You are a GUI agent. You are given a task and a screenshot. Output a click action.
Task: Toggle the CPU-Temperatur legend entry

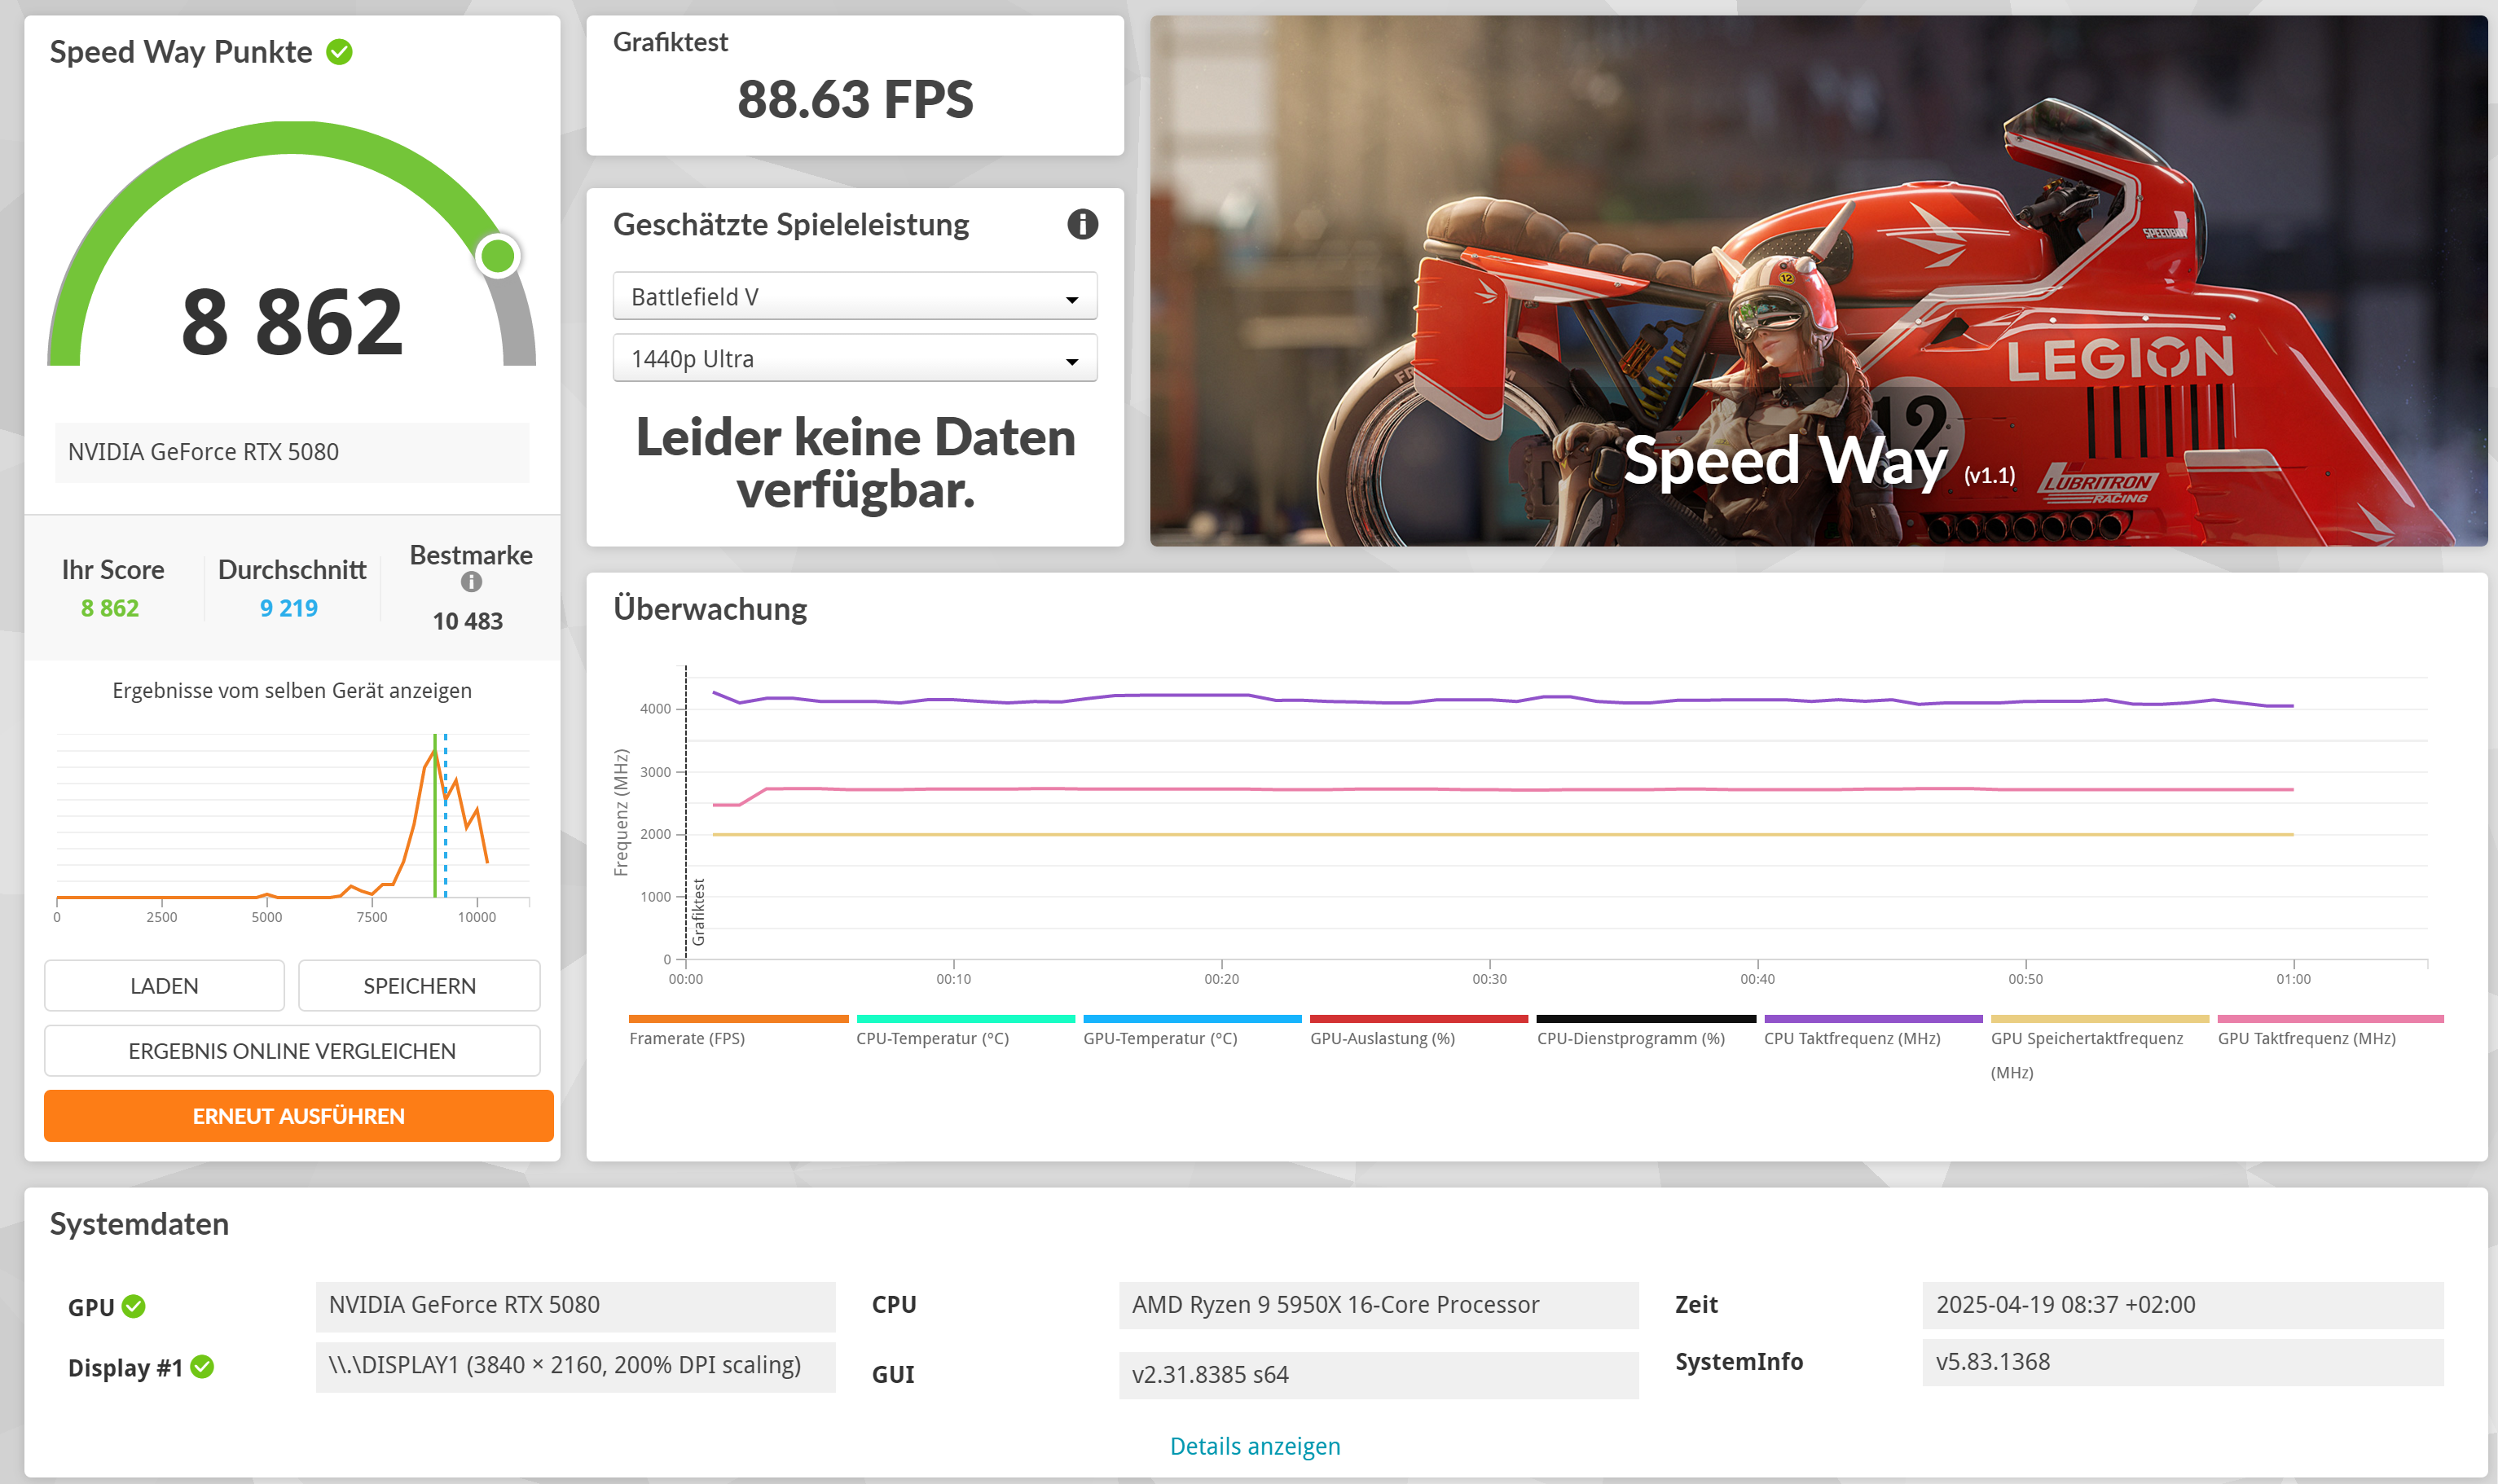coord(932,1038)
